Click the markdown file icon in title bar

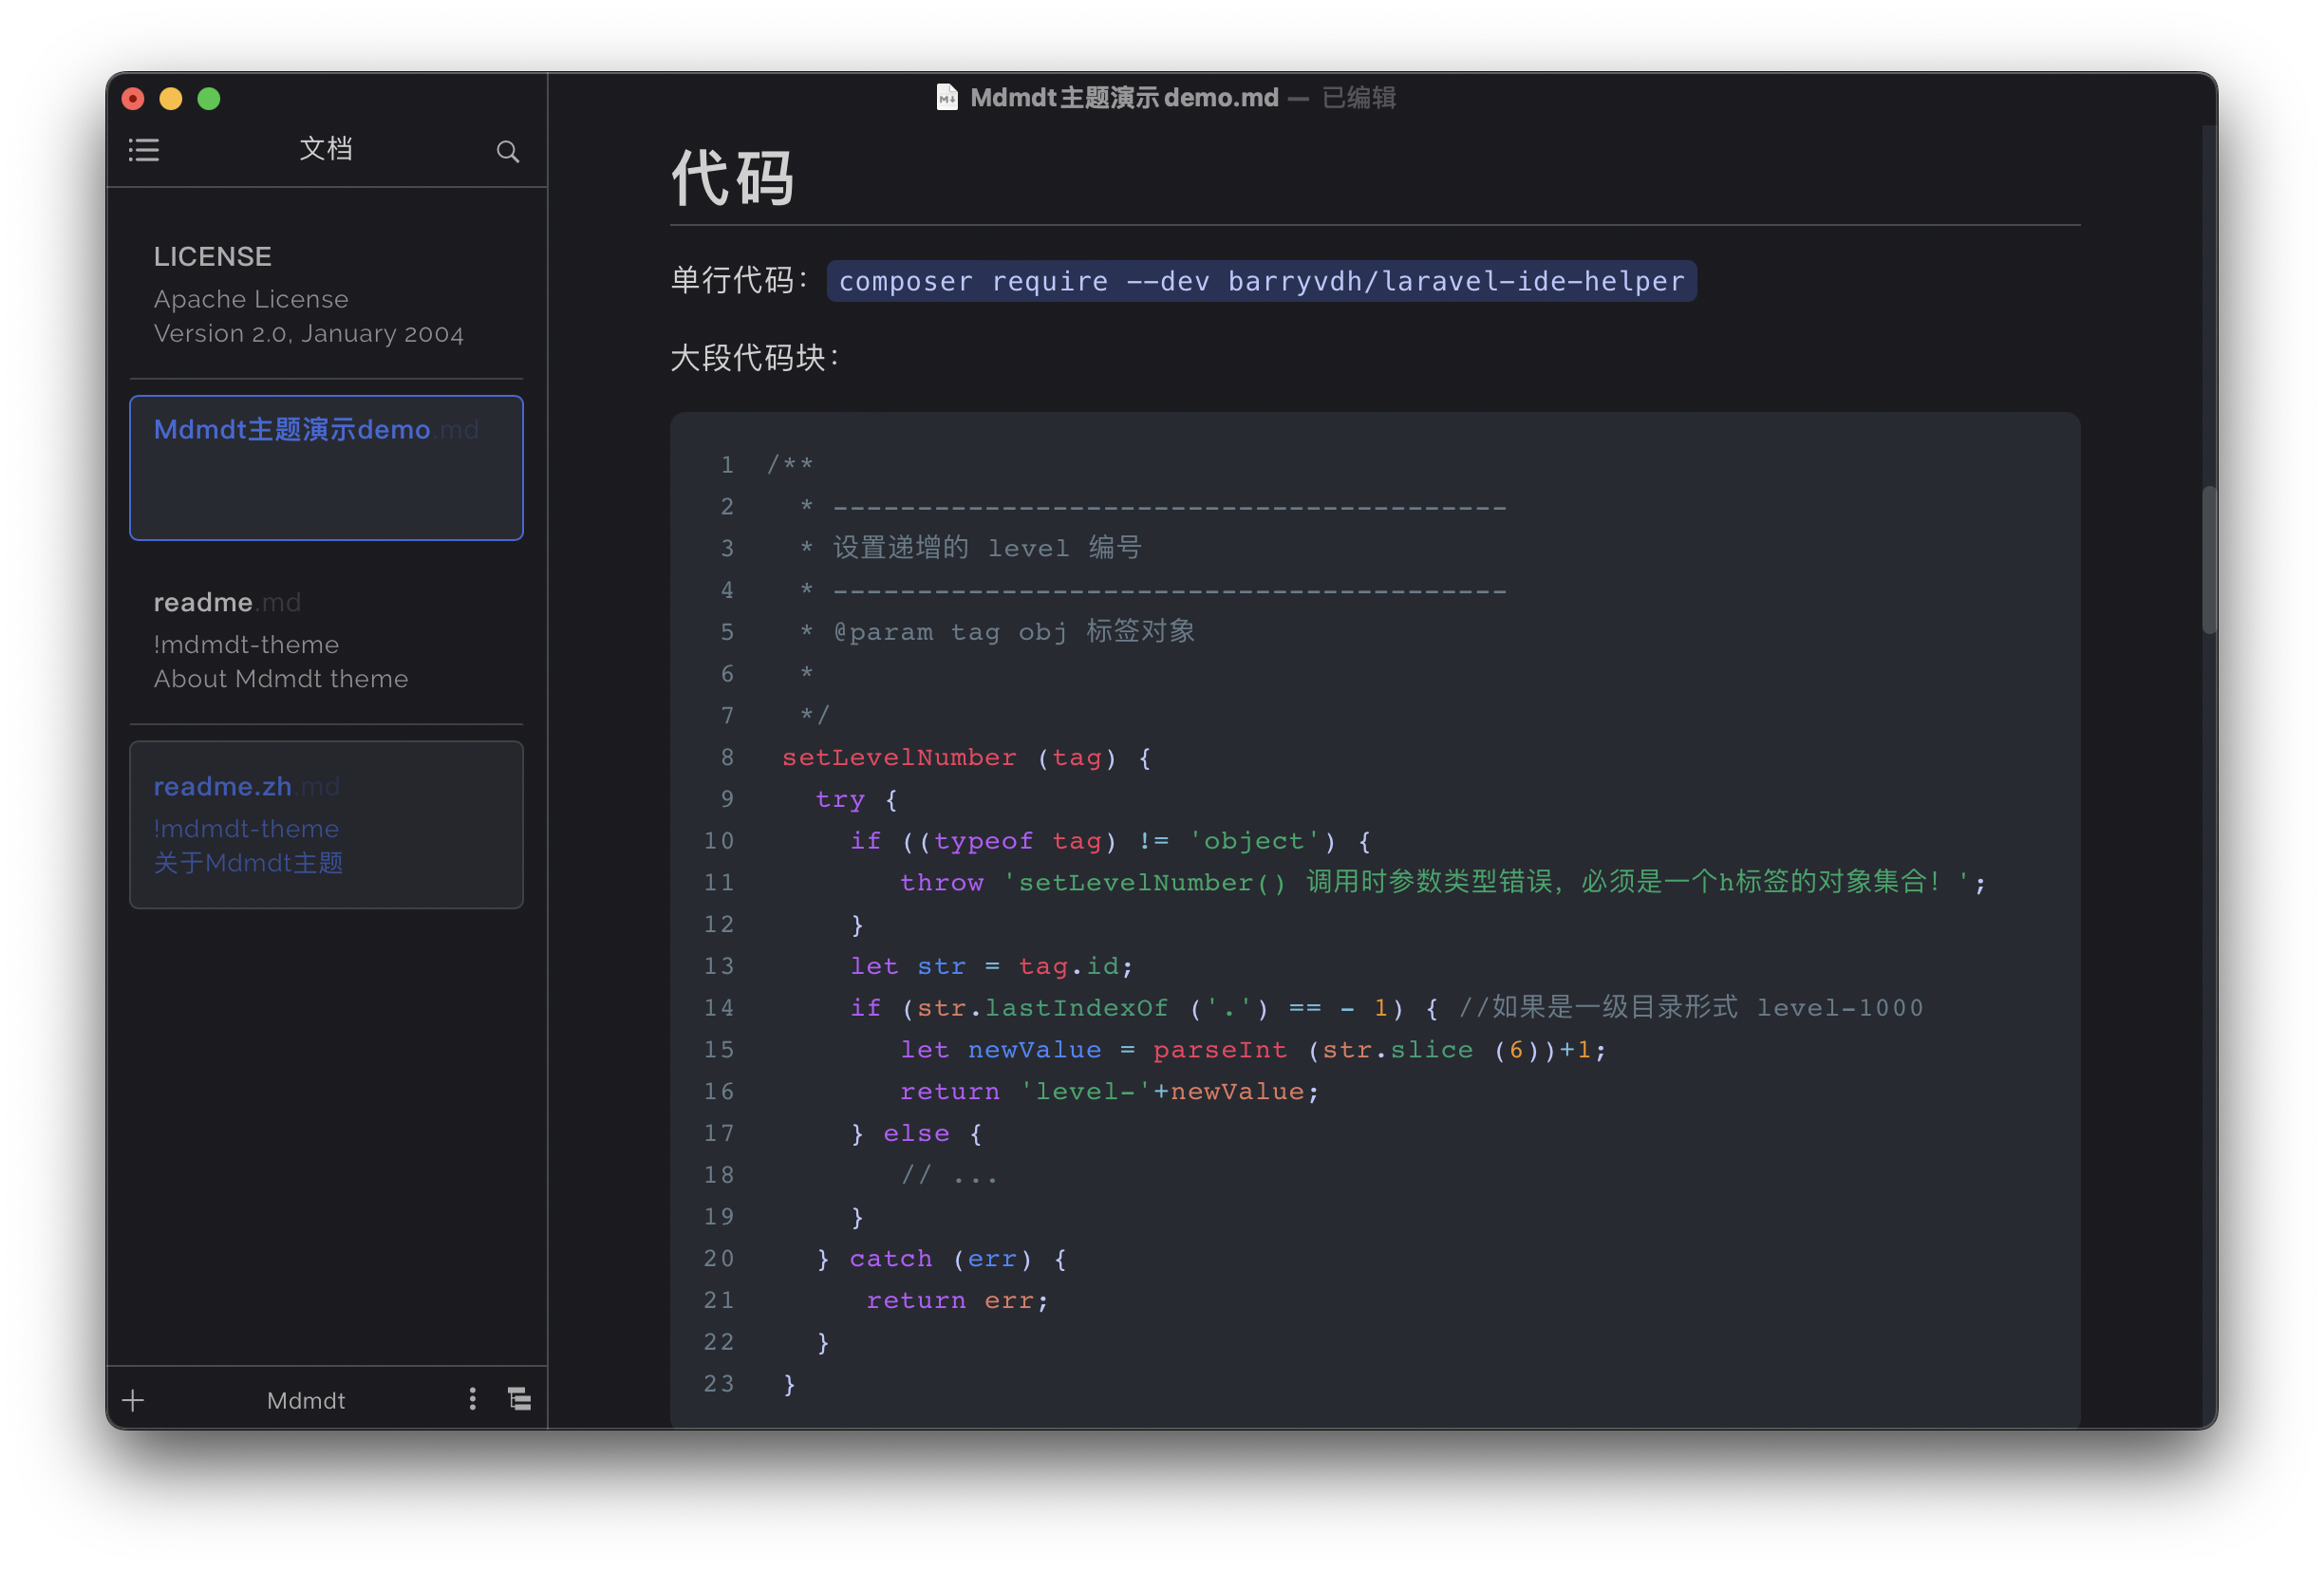coord(946,97)
